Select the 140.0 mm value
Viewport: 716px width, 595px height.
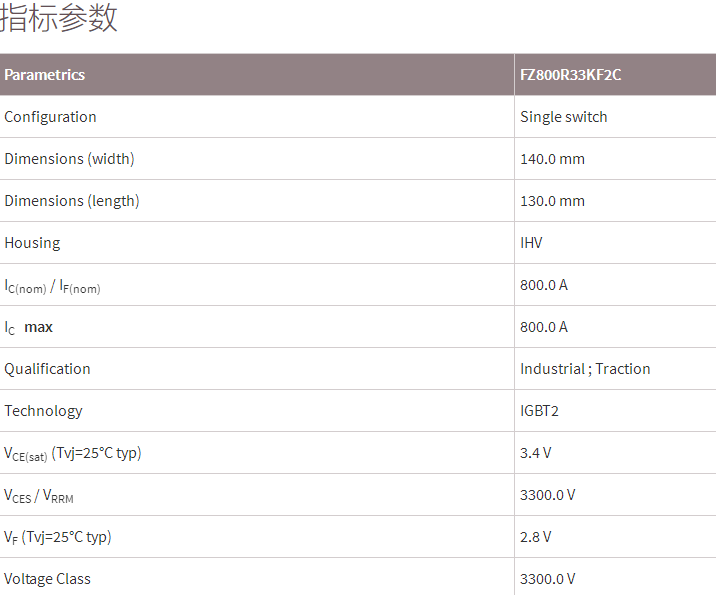point(552,159)
